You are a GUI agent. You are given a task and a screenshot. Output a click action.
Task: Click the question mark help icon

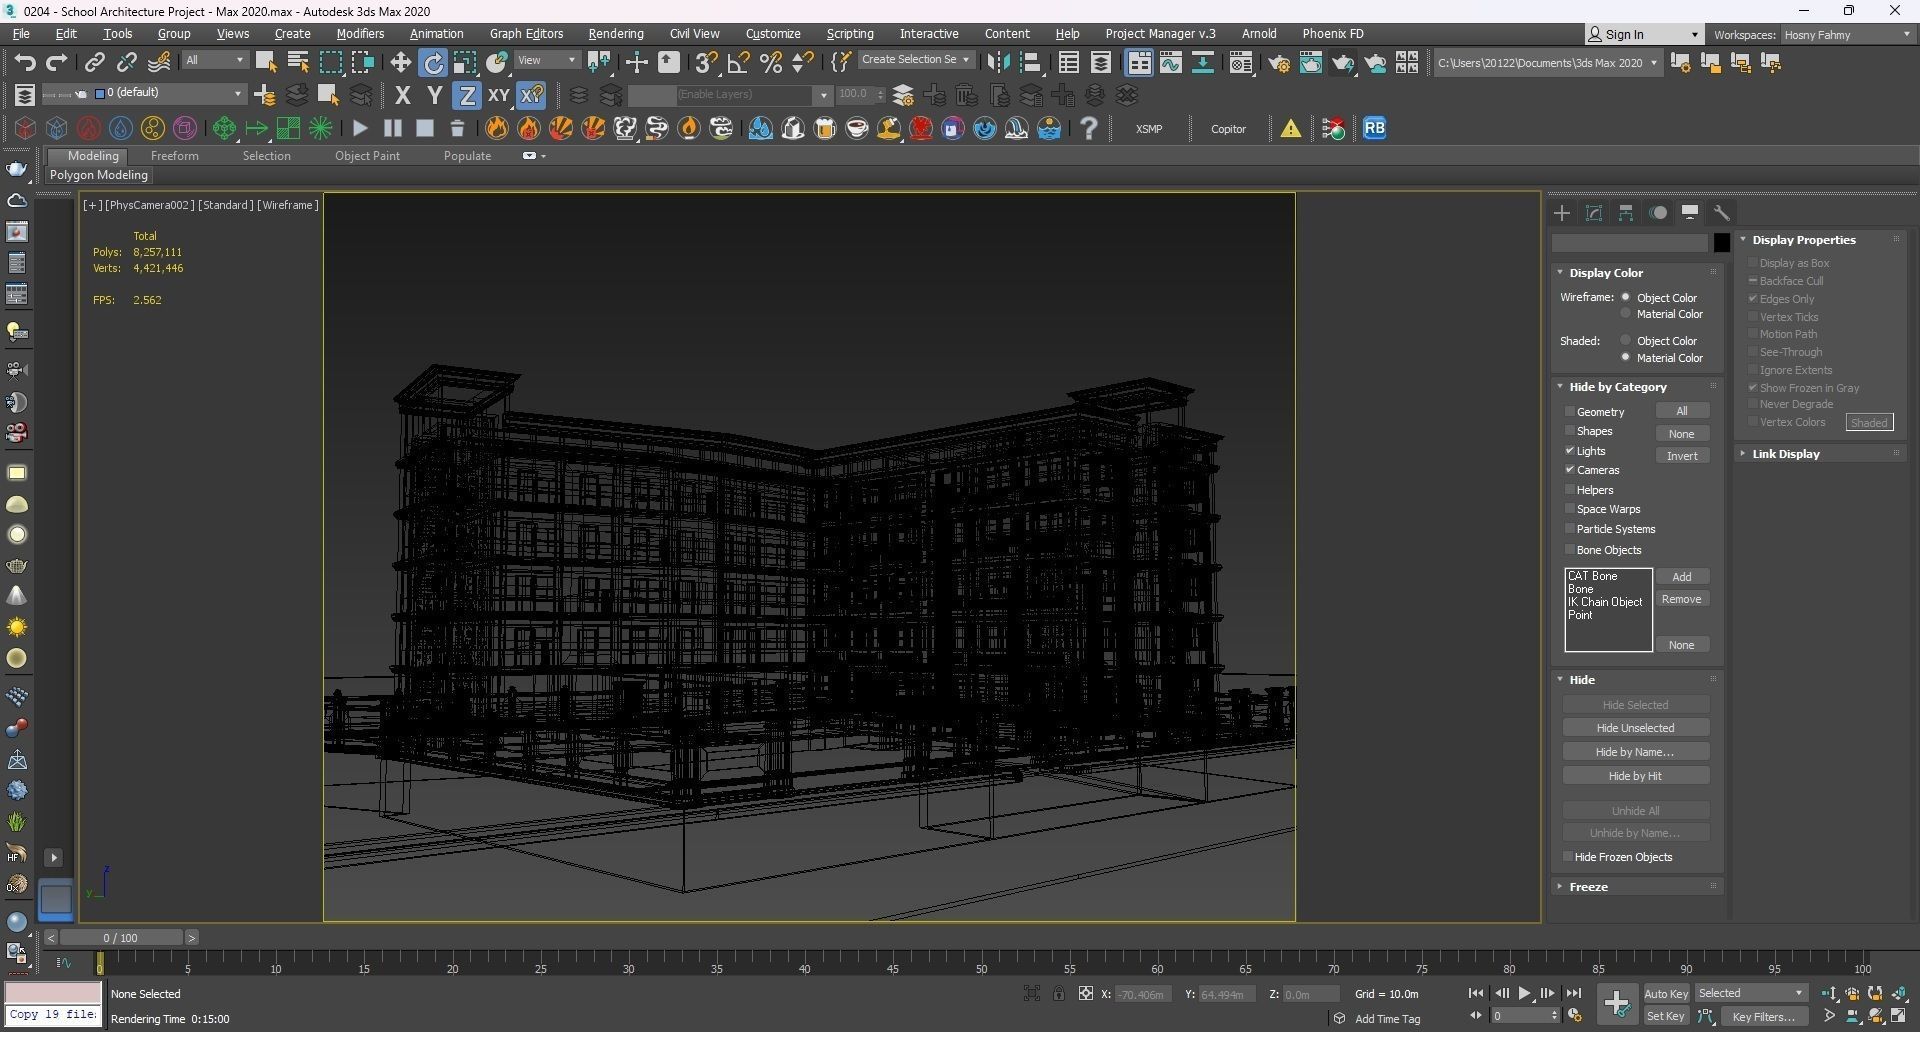1089,128
